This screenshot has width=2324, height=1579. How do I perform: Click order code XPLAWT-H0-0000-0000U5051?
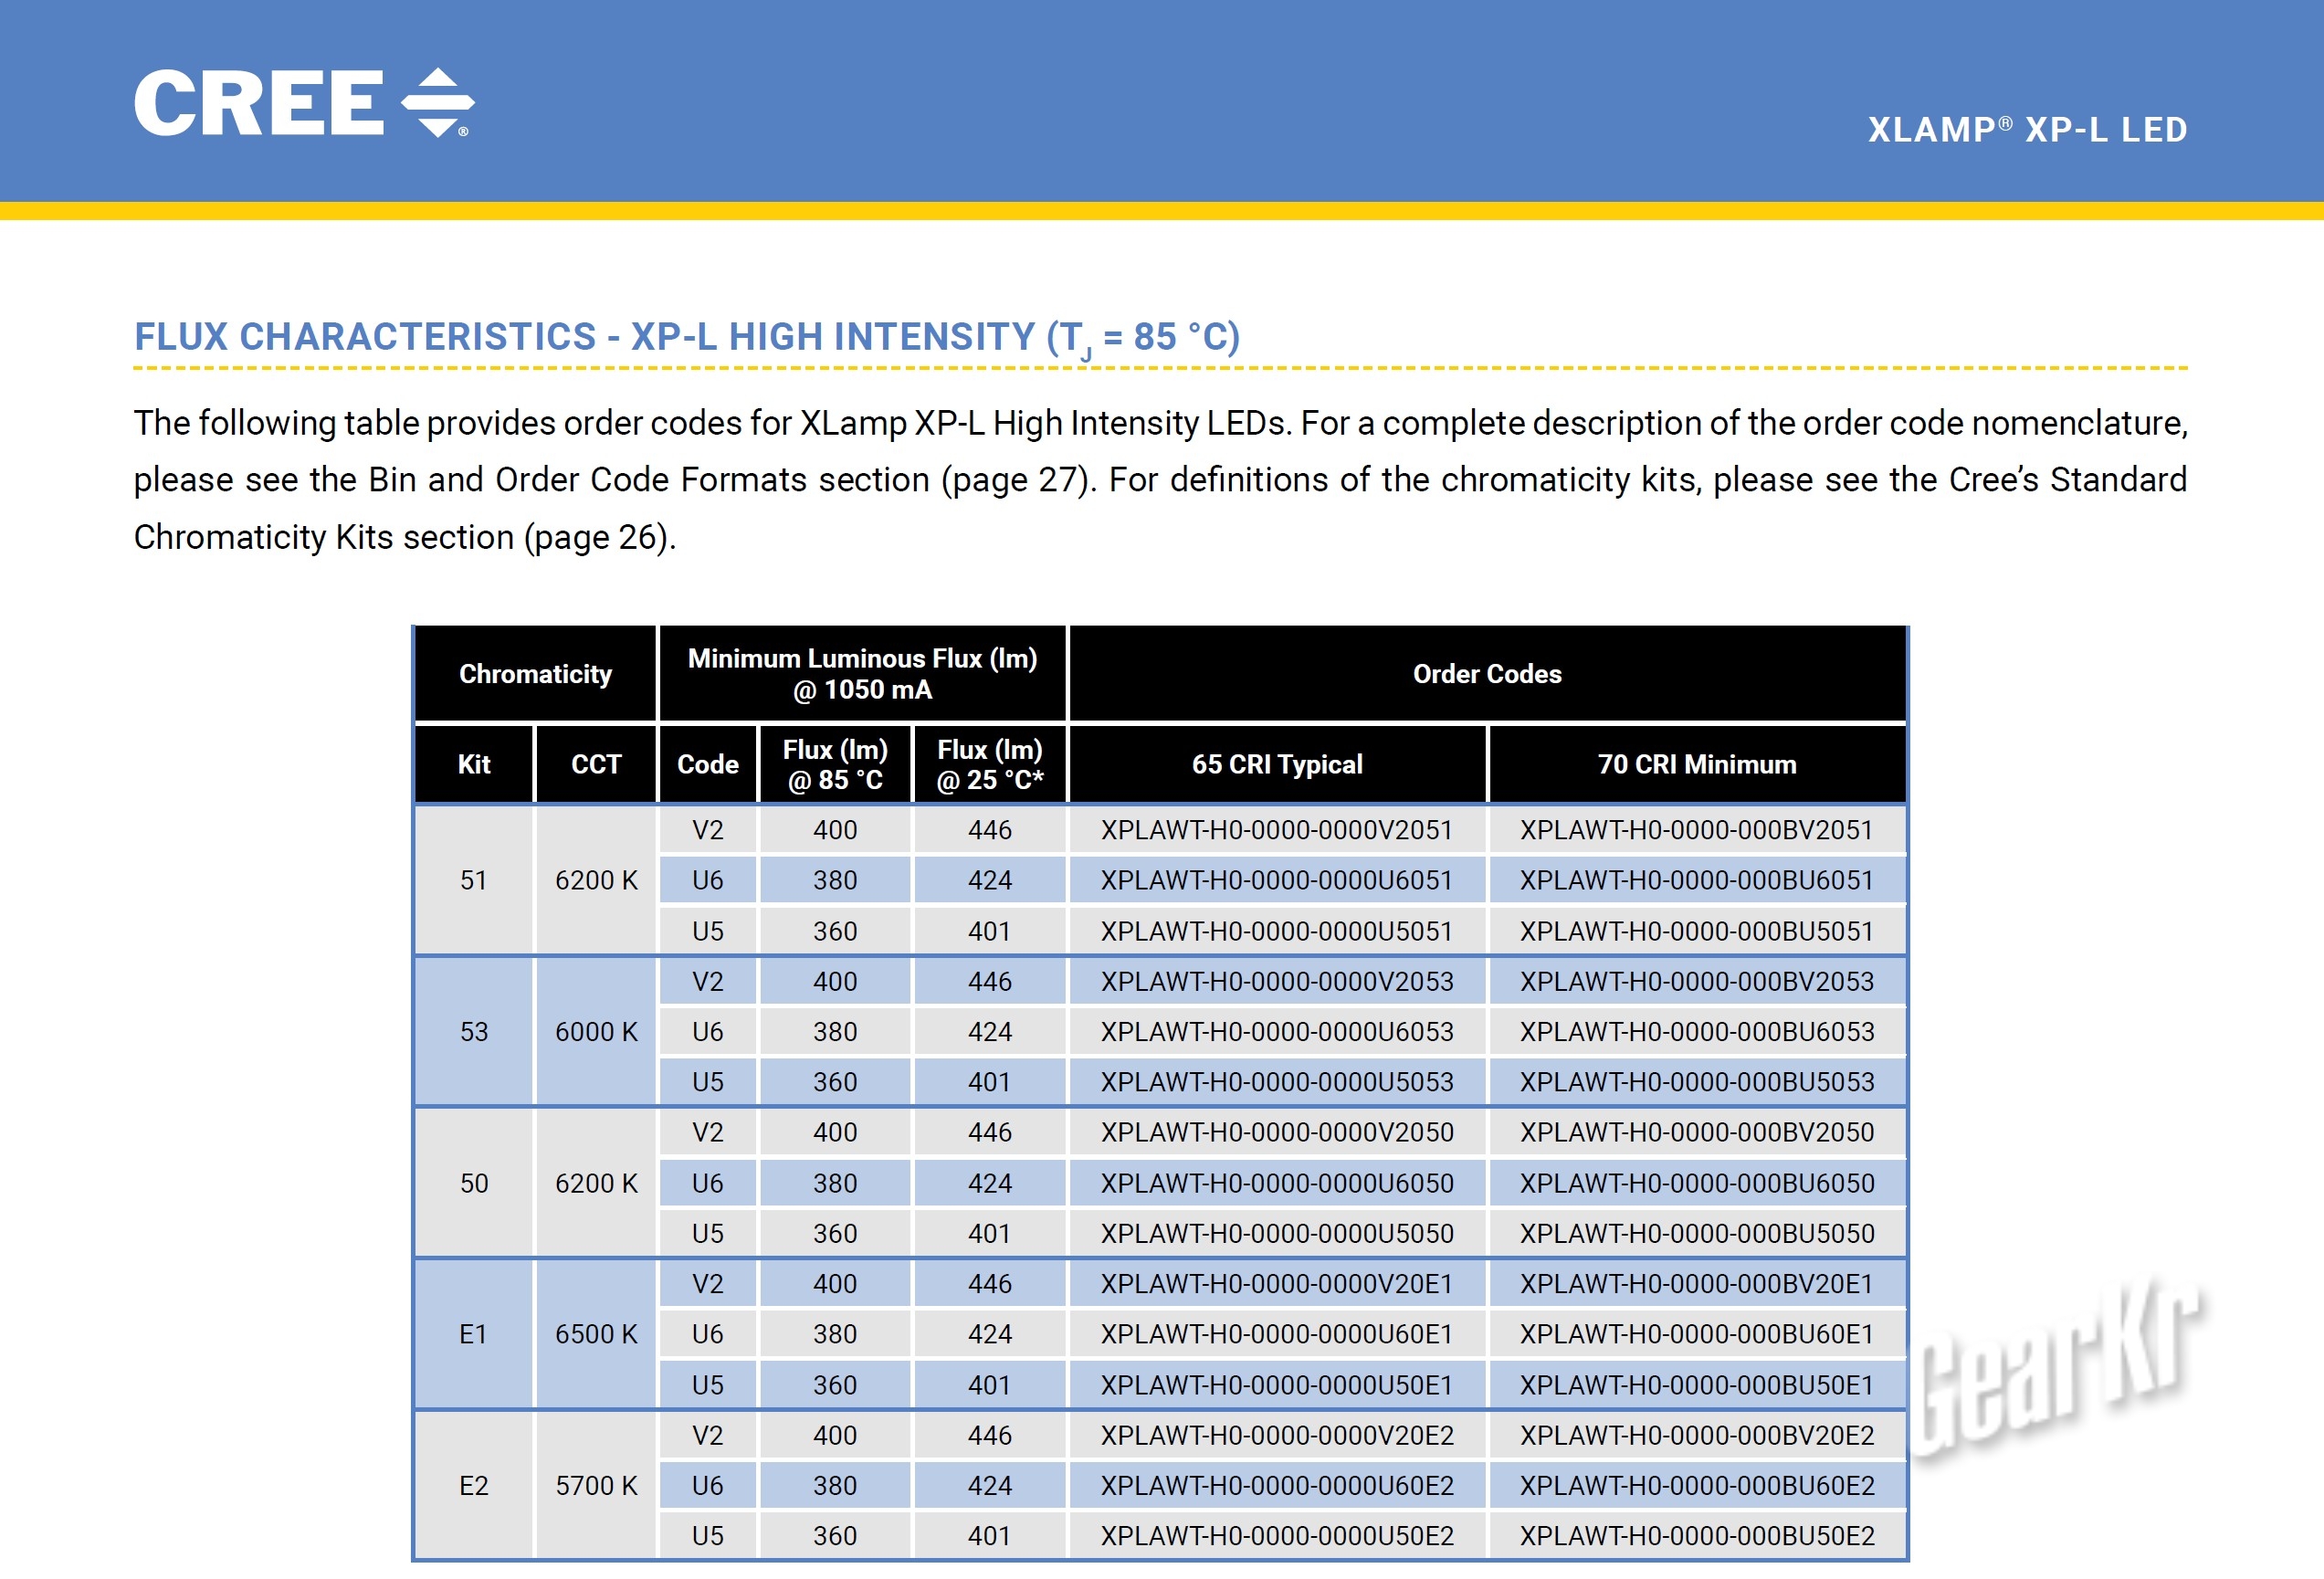click(1277, 931)
